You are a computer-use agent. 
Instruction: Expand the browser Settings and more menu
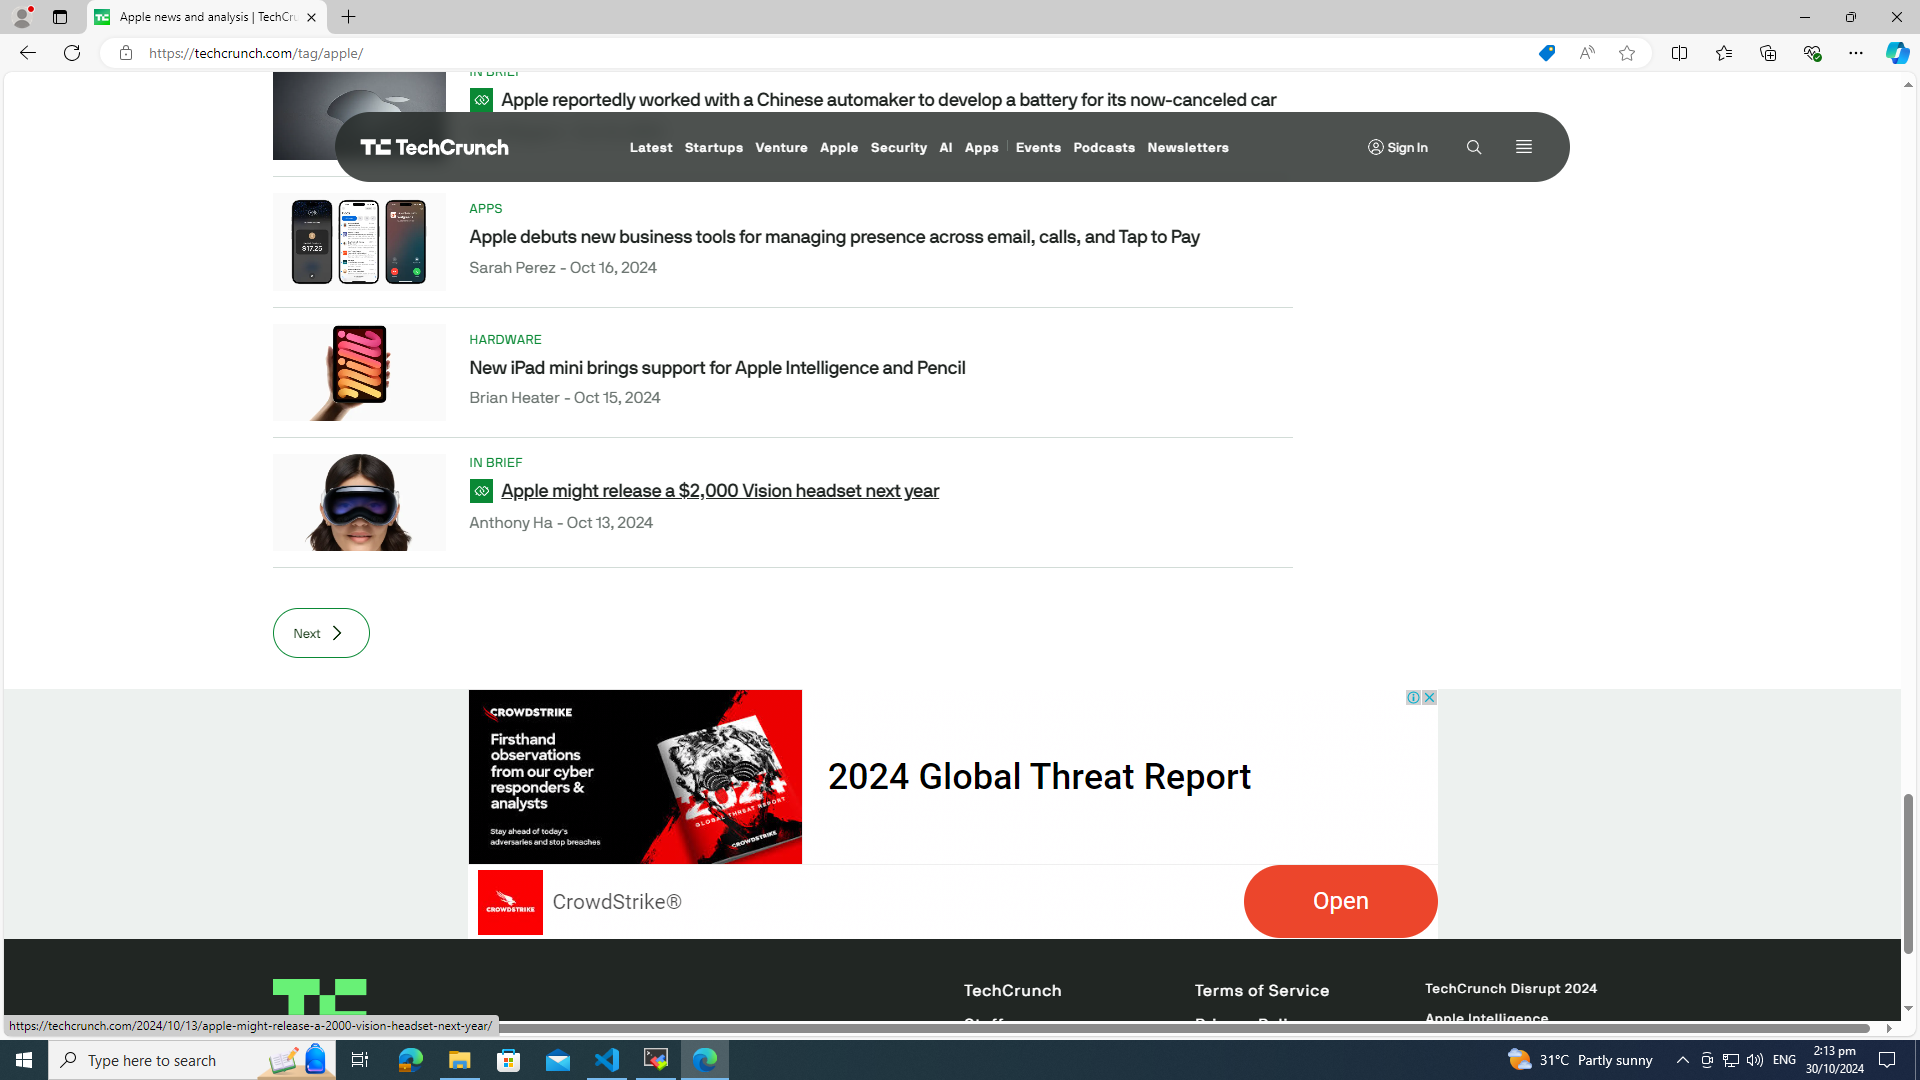[x=1855, y=53]
